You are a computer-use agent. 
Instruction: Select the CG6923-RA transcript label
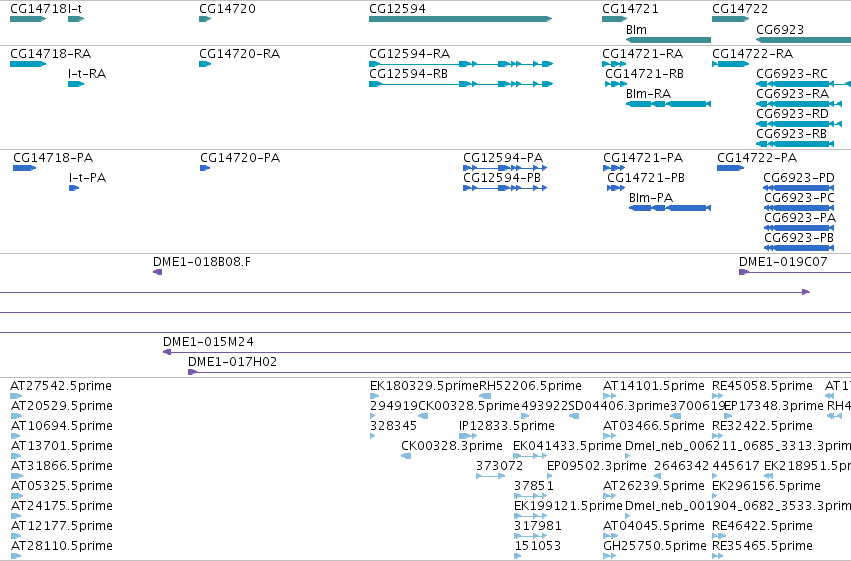click(x=792, y=94)
